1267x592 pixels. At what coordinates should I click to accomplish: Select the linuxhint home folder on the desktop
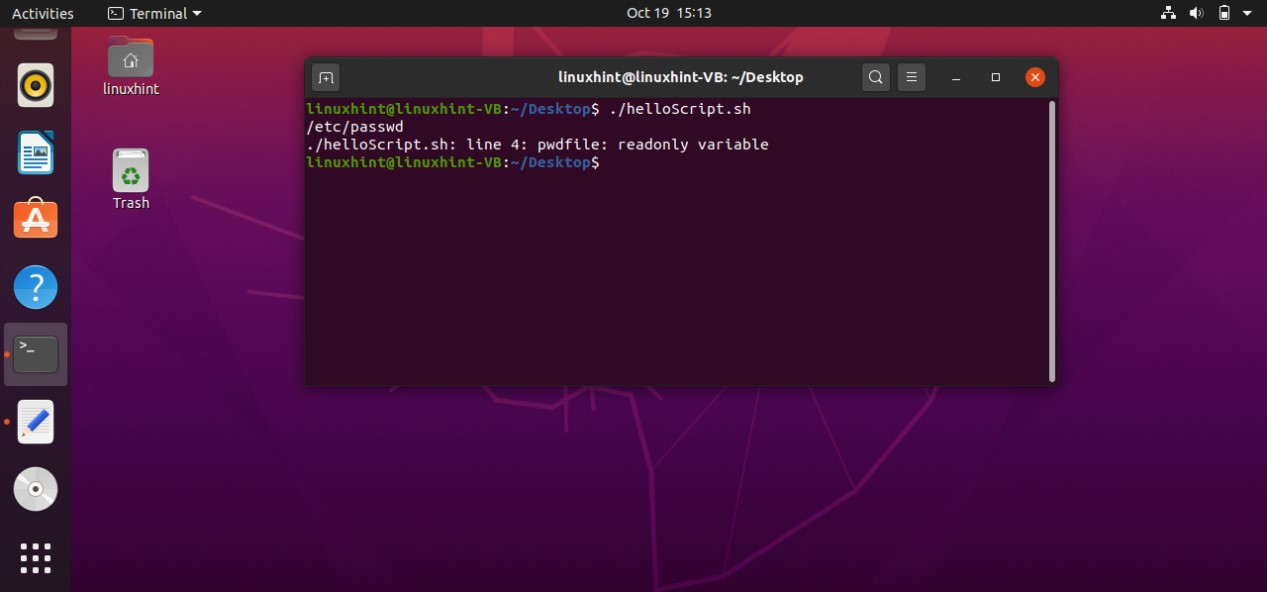point(131,66)
